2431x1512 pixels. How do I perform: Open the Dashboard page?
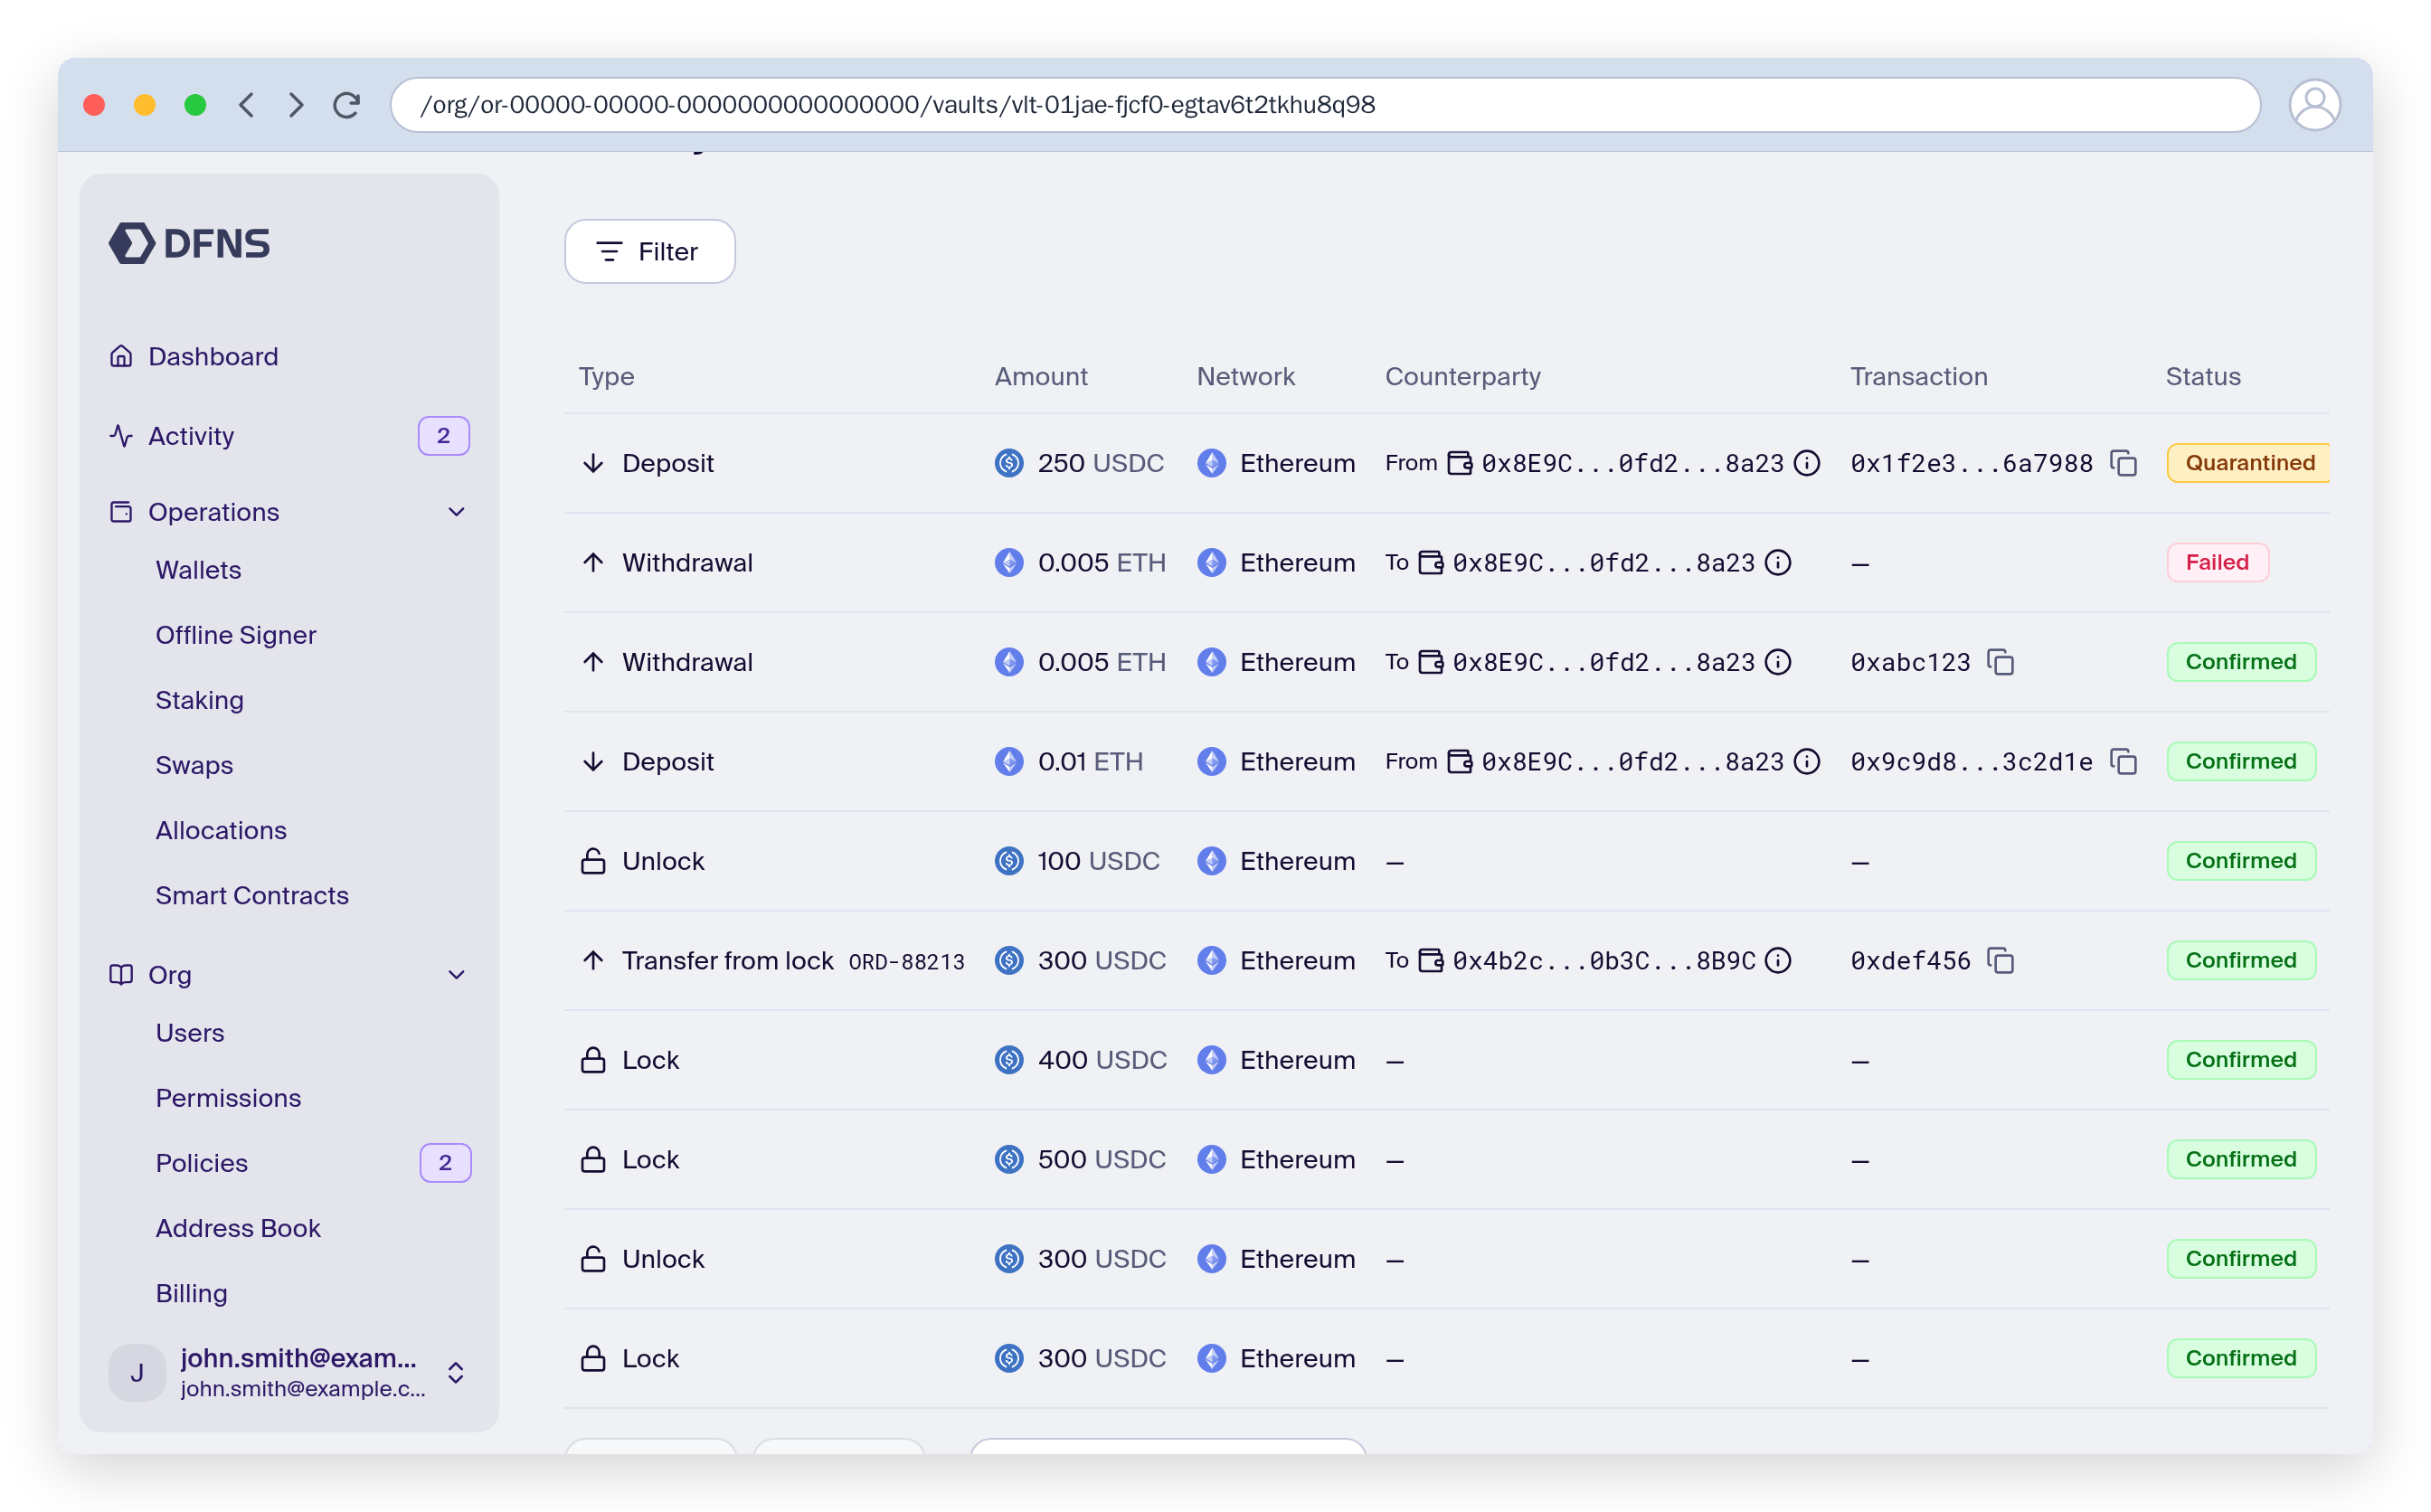pos(194,357)
